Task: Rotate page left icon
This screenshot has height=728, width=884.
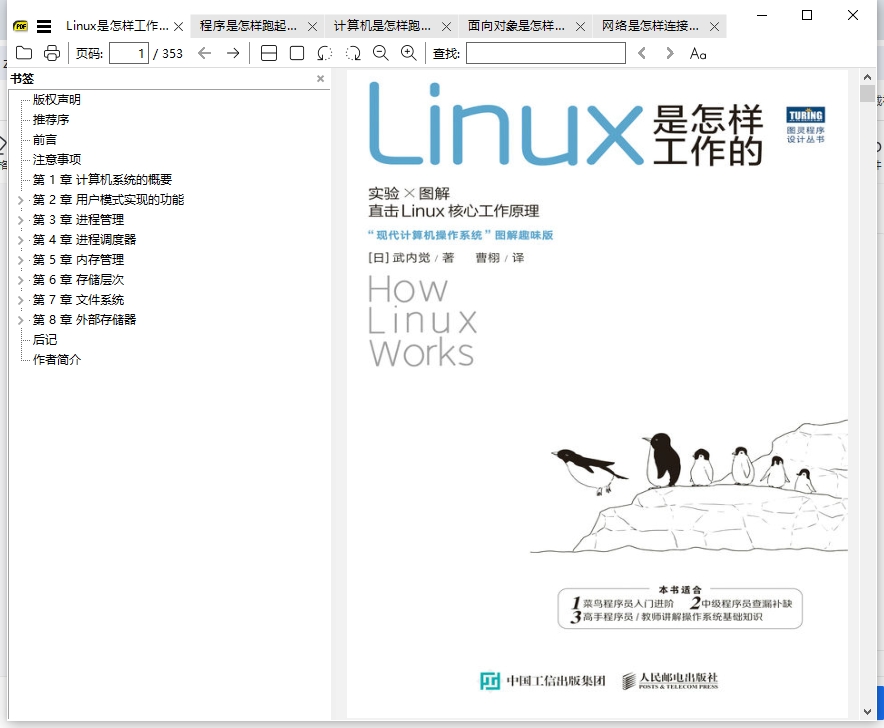Action: coord(325,54)
